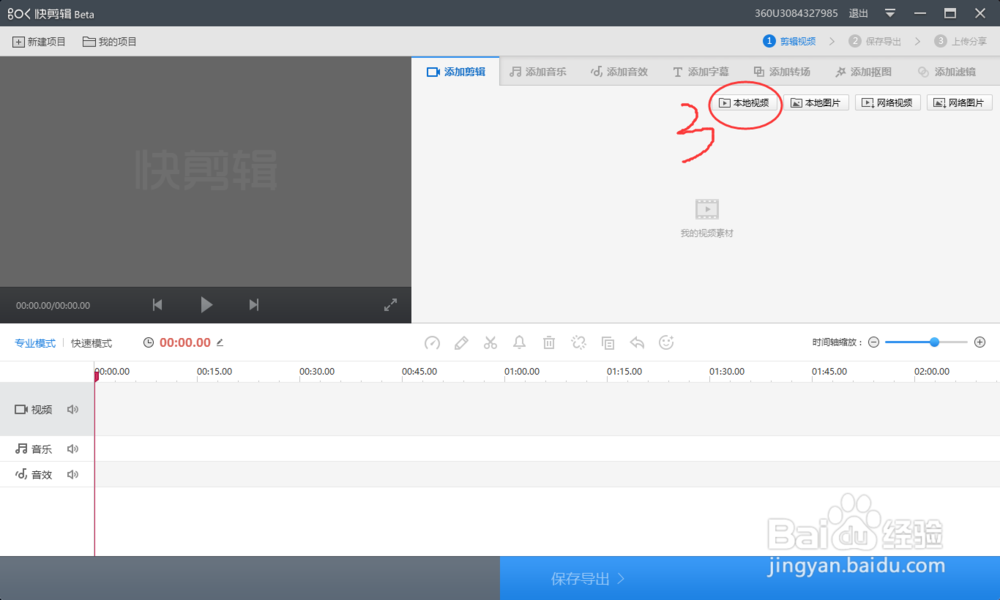This screenshot has width=1000, height=600.
Task: Click 新建项目 button
Action: [39, 41]
